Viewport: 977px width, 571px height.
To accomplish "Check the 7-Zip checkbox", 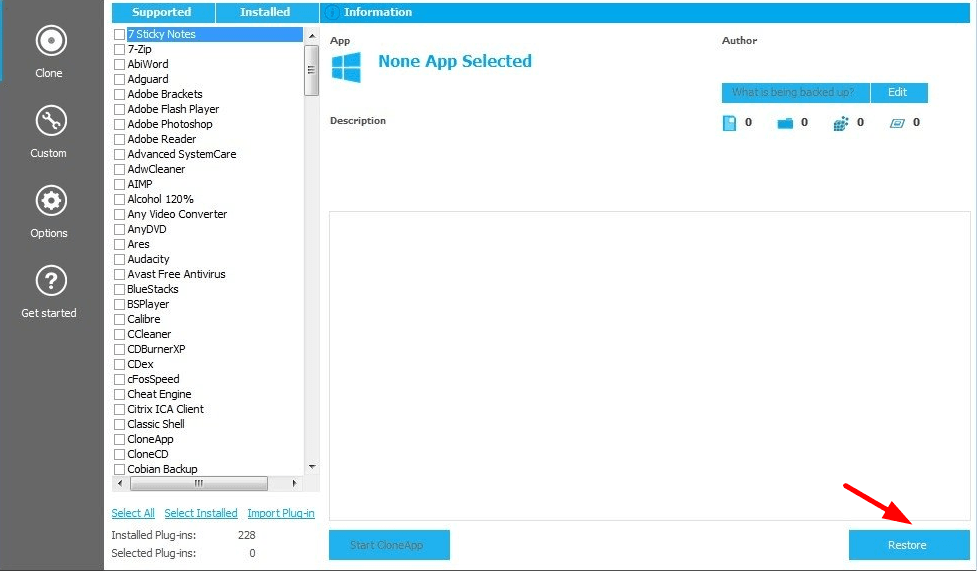I will point(120,49).
